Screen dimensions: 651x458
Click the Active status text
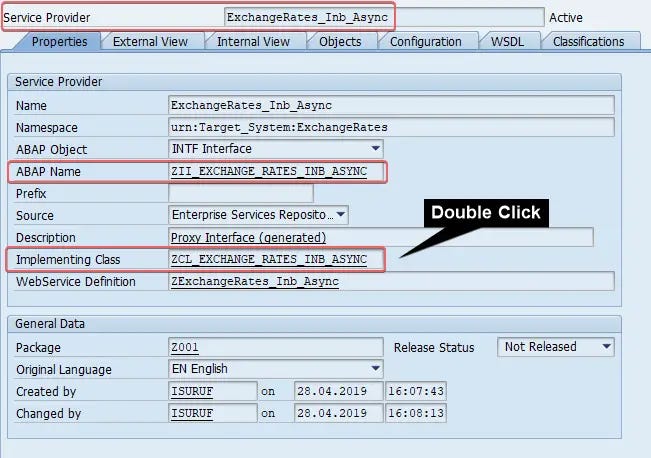click(565, 17)
